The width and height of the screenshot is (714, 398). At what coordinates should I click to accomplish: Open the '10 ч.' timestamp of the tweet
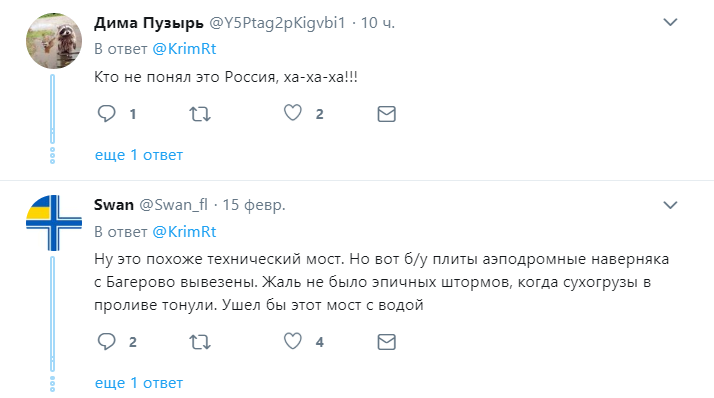point(378,22)
